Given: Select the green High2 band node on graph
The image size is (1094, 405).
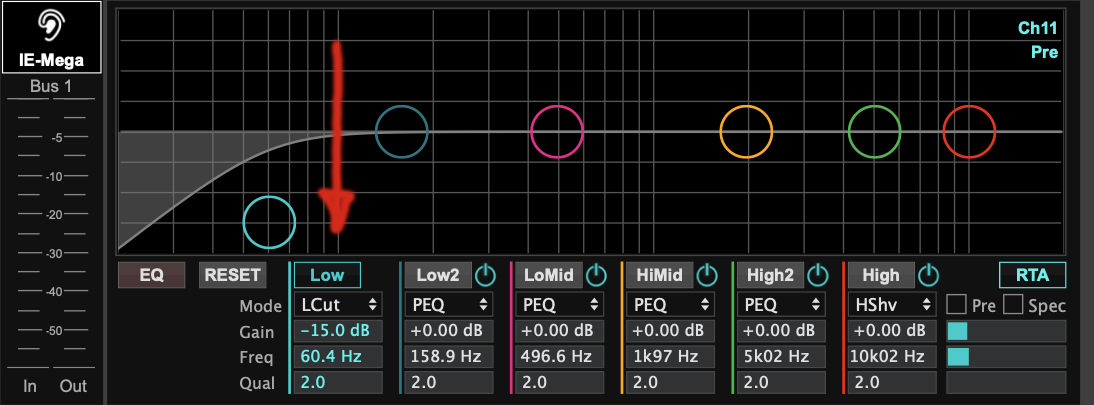Looking at the screenshot, I should (x=874, y=131).
